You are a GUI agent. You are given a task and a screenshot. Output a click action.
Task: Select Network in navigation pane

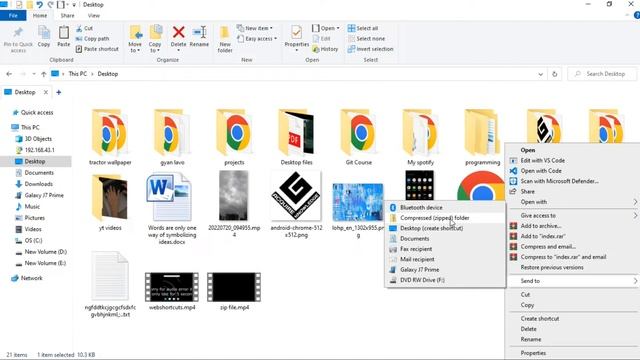pos(27,278)
